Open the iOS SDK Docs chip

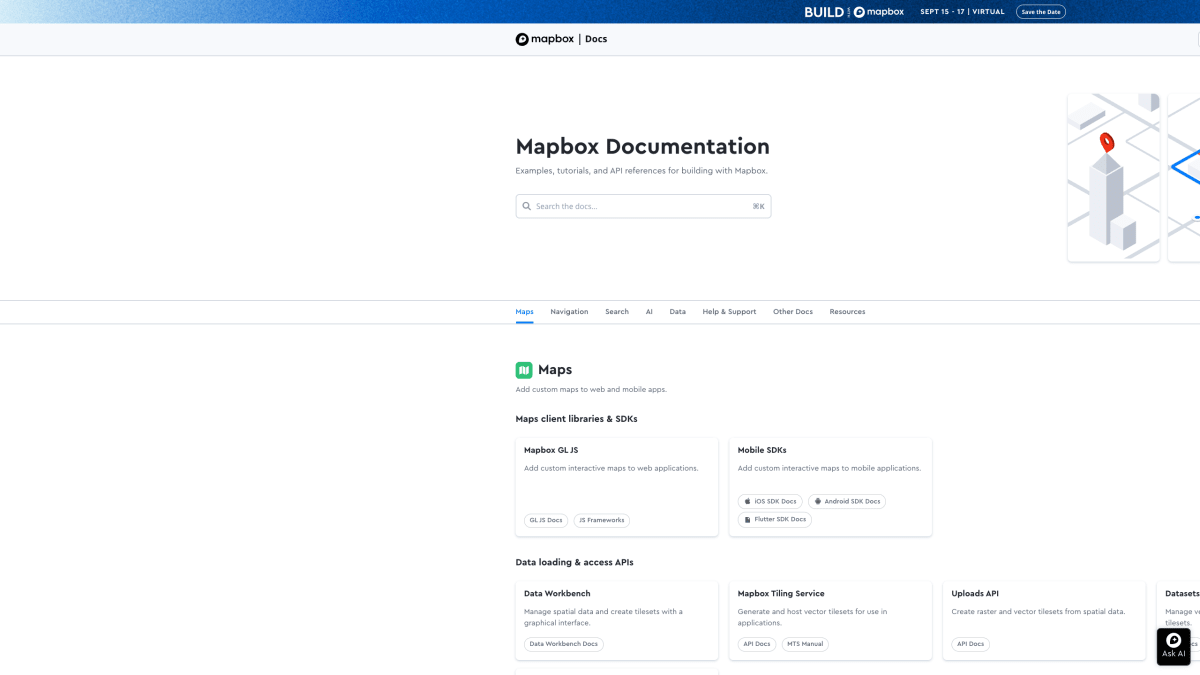[x=770, y=501]
